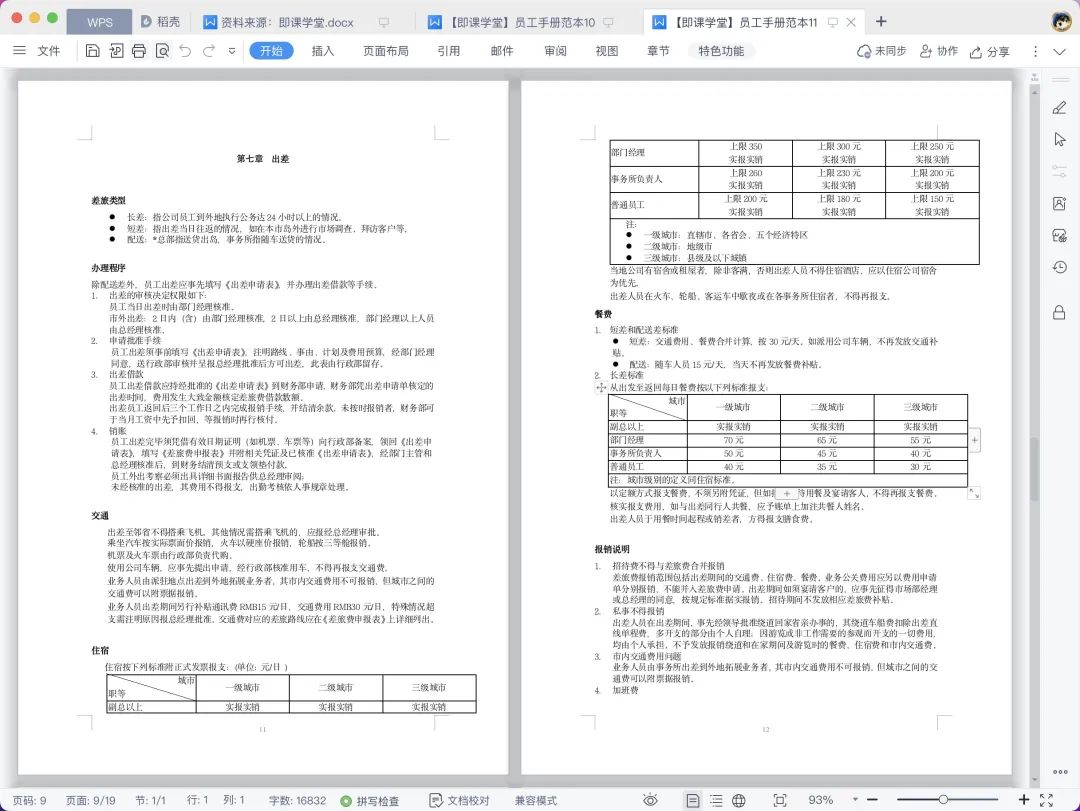1080x811 pixels.
Task: Click the ellipsis at the sidebar bottom
Action: pos(1060,772)
